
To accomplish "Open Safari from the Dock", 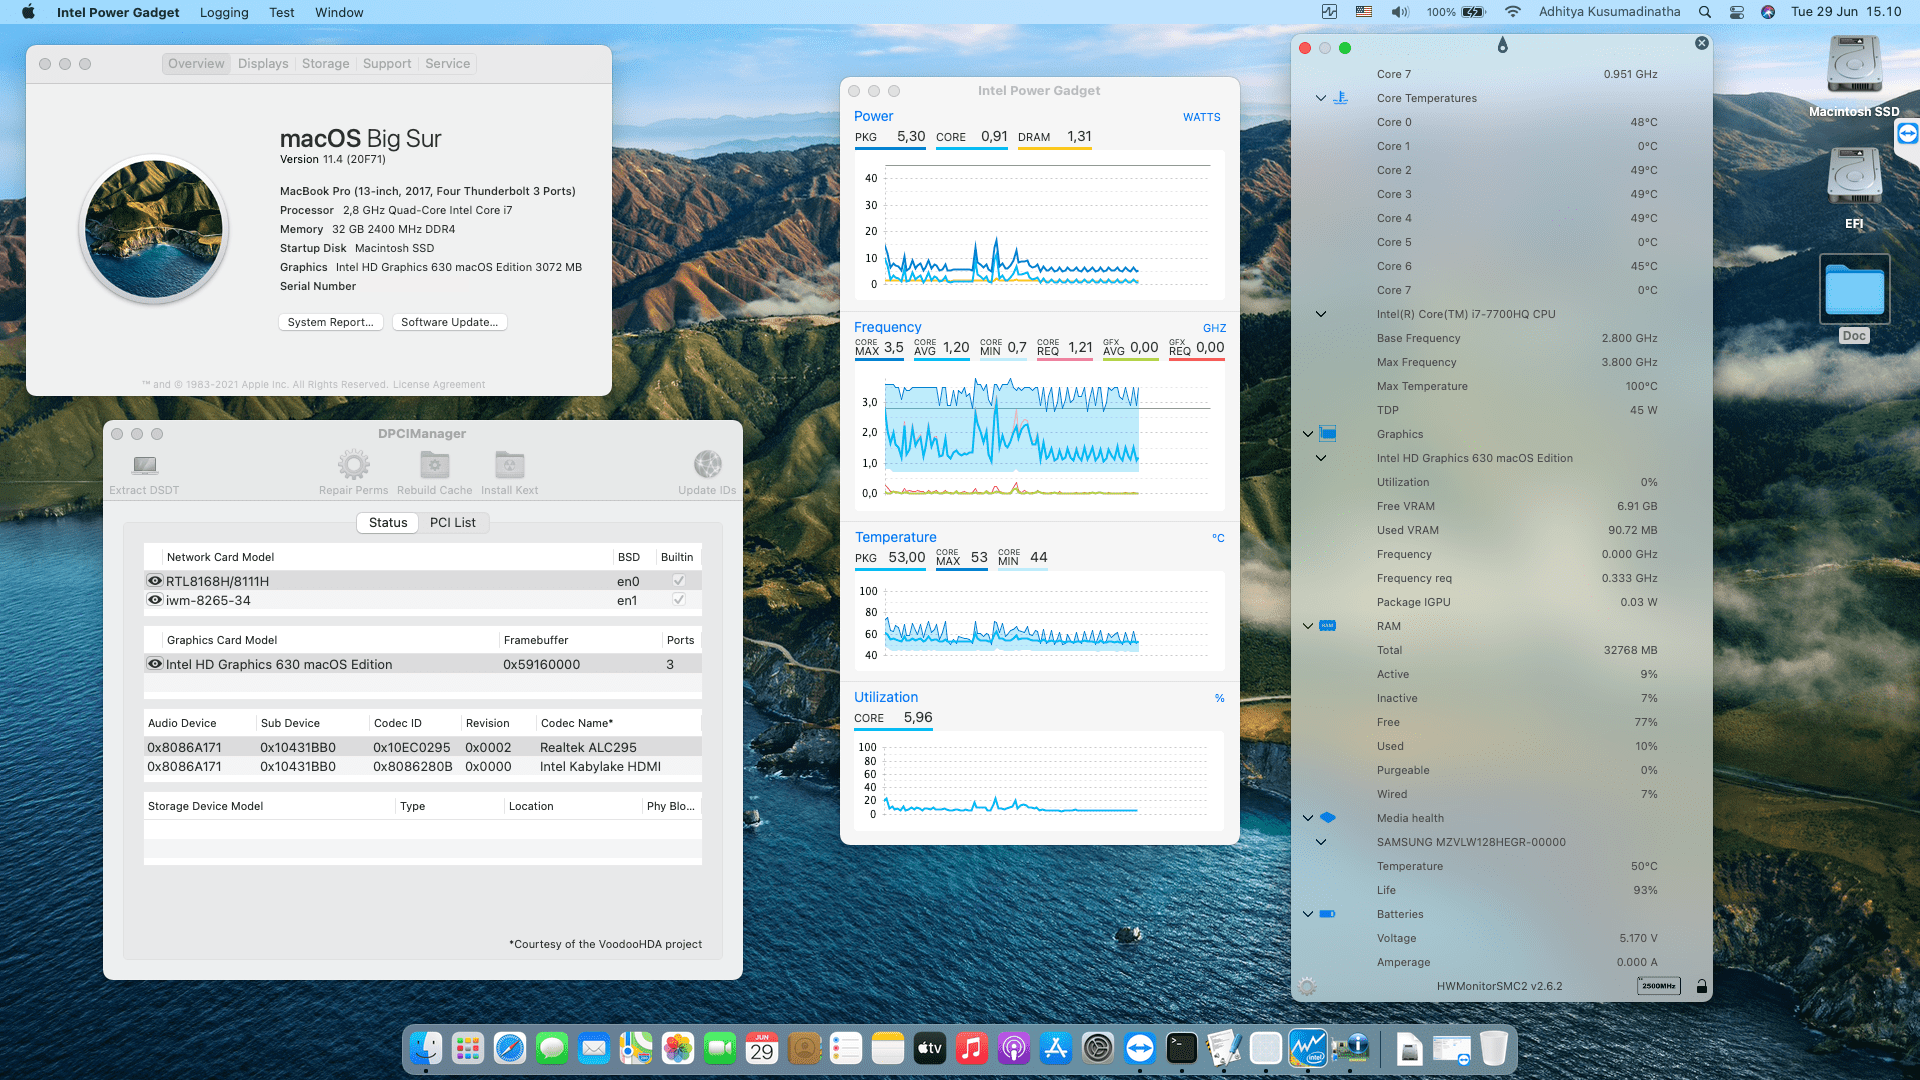I will 510,1048.
